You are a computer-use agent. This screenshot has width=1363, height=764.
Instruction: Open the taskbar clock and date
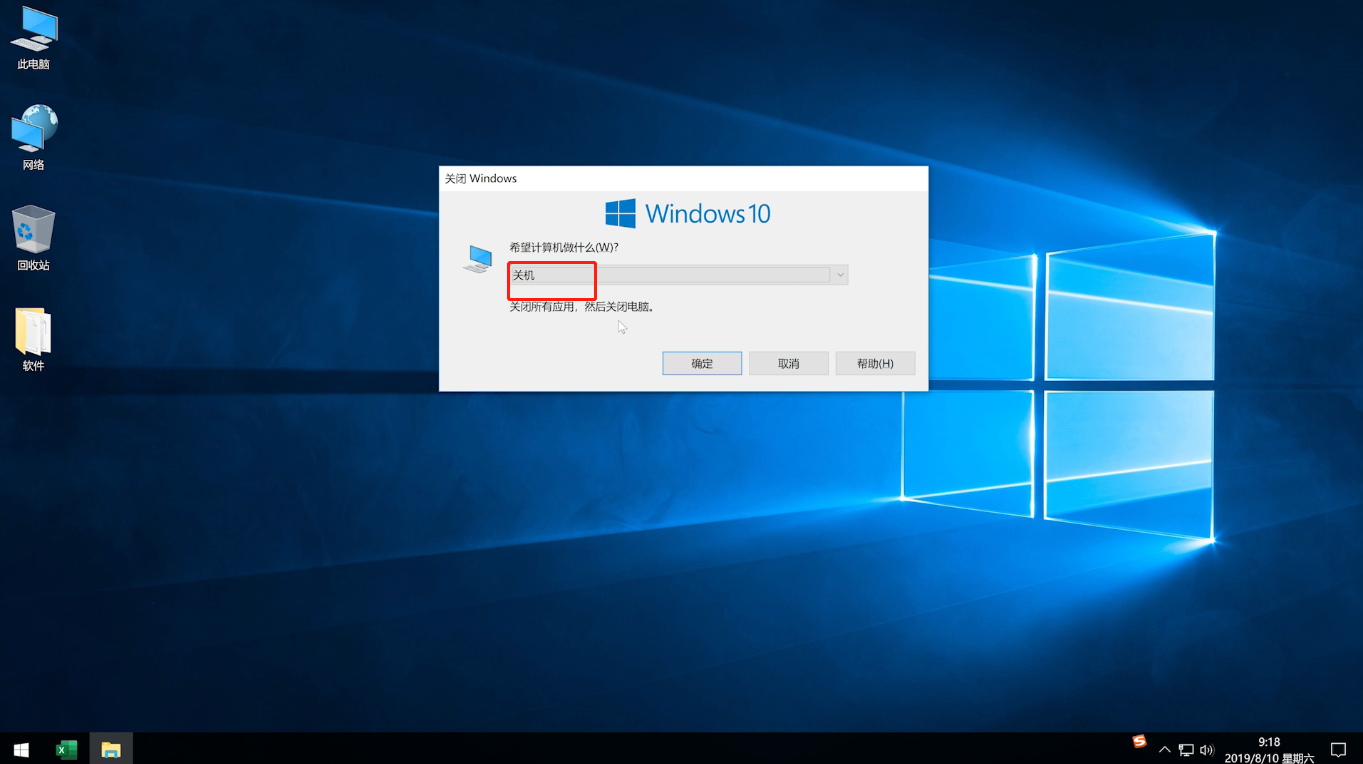(x=1269, y=749)
